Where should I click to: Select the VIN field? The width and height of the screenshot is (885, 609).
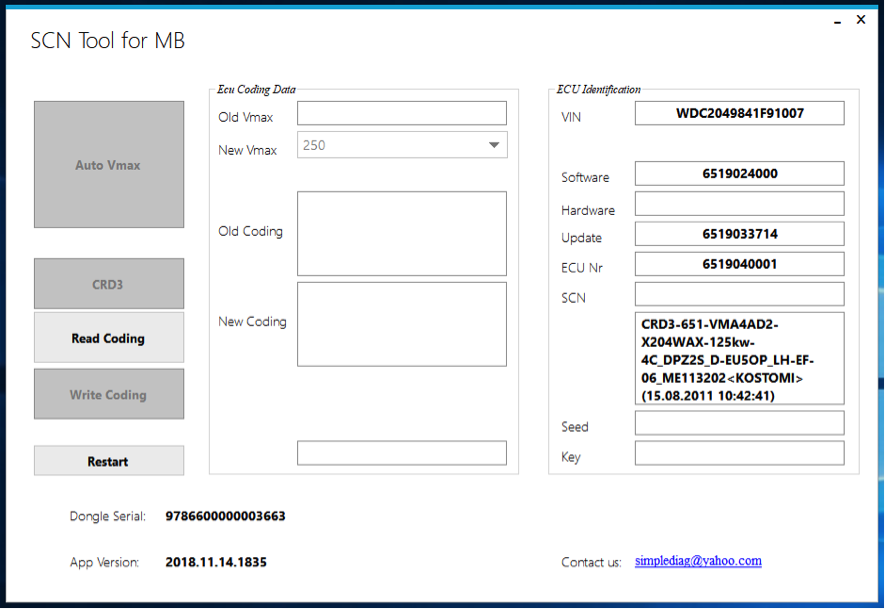pos(739,113)
